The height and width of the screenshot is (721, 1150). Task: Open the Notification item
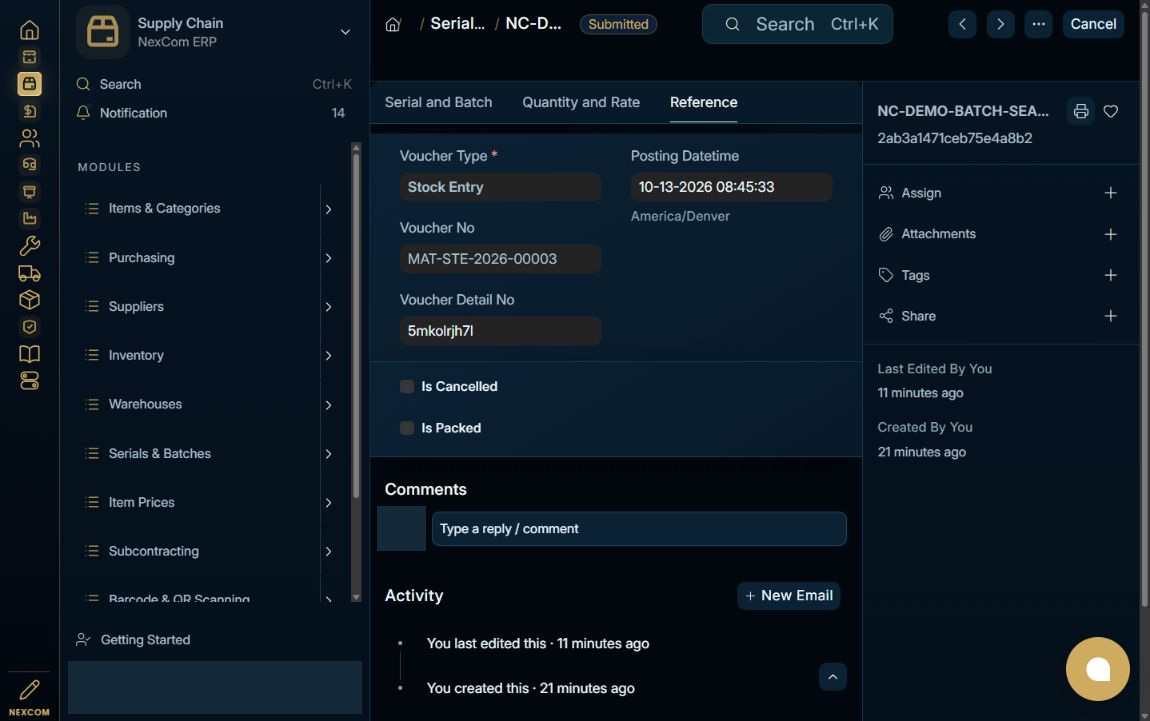[213, 113]
